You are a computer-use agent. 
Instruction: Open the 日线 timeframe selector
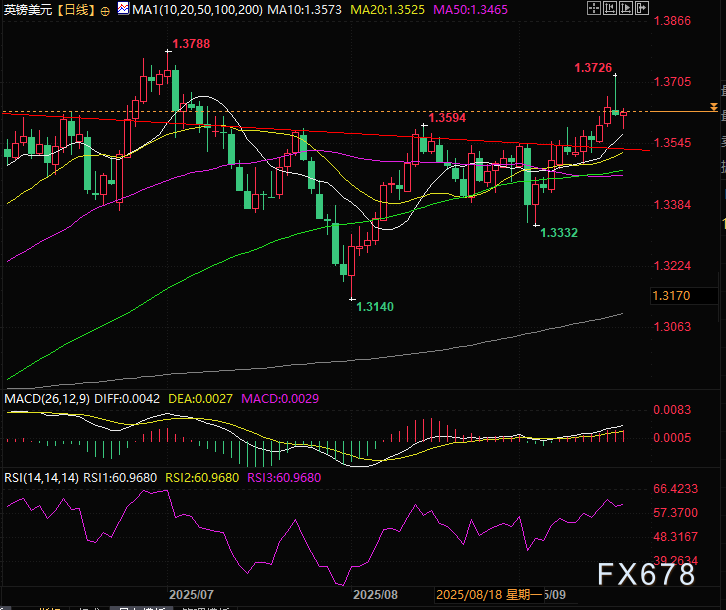tap(74, 10)
